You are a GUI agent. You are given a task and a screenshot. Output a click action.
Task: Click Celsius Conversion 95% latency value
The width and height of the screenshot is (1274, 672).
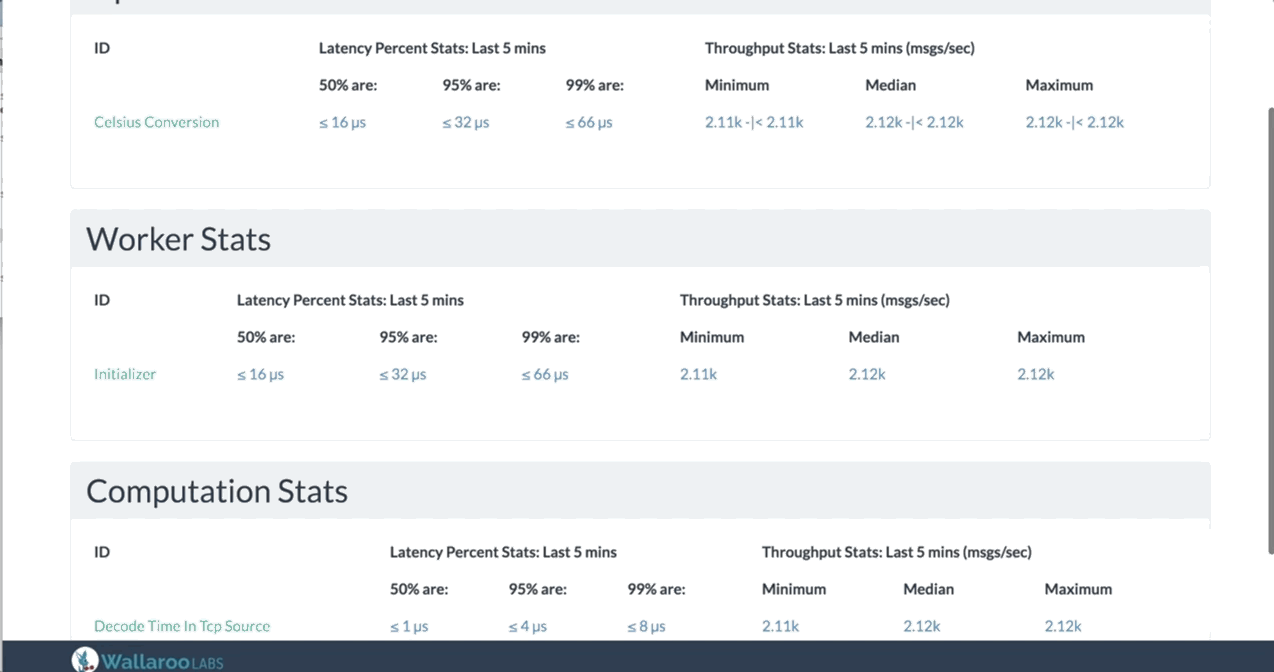click(465, 122)
